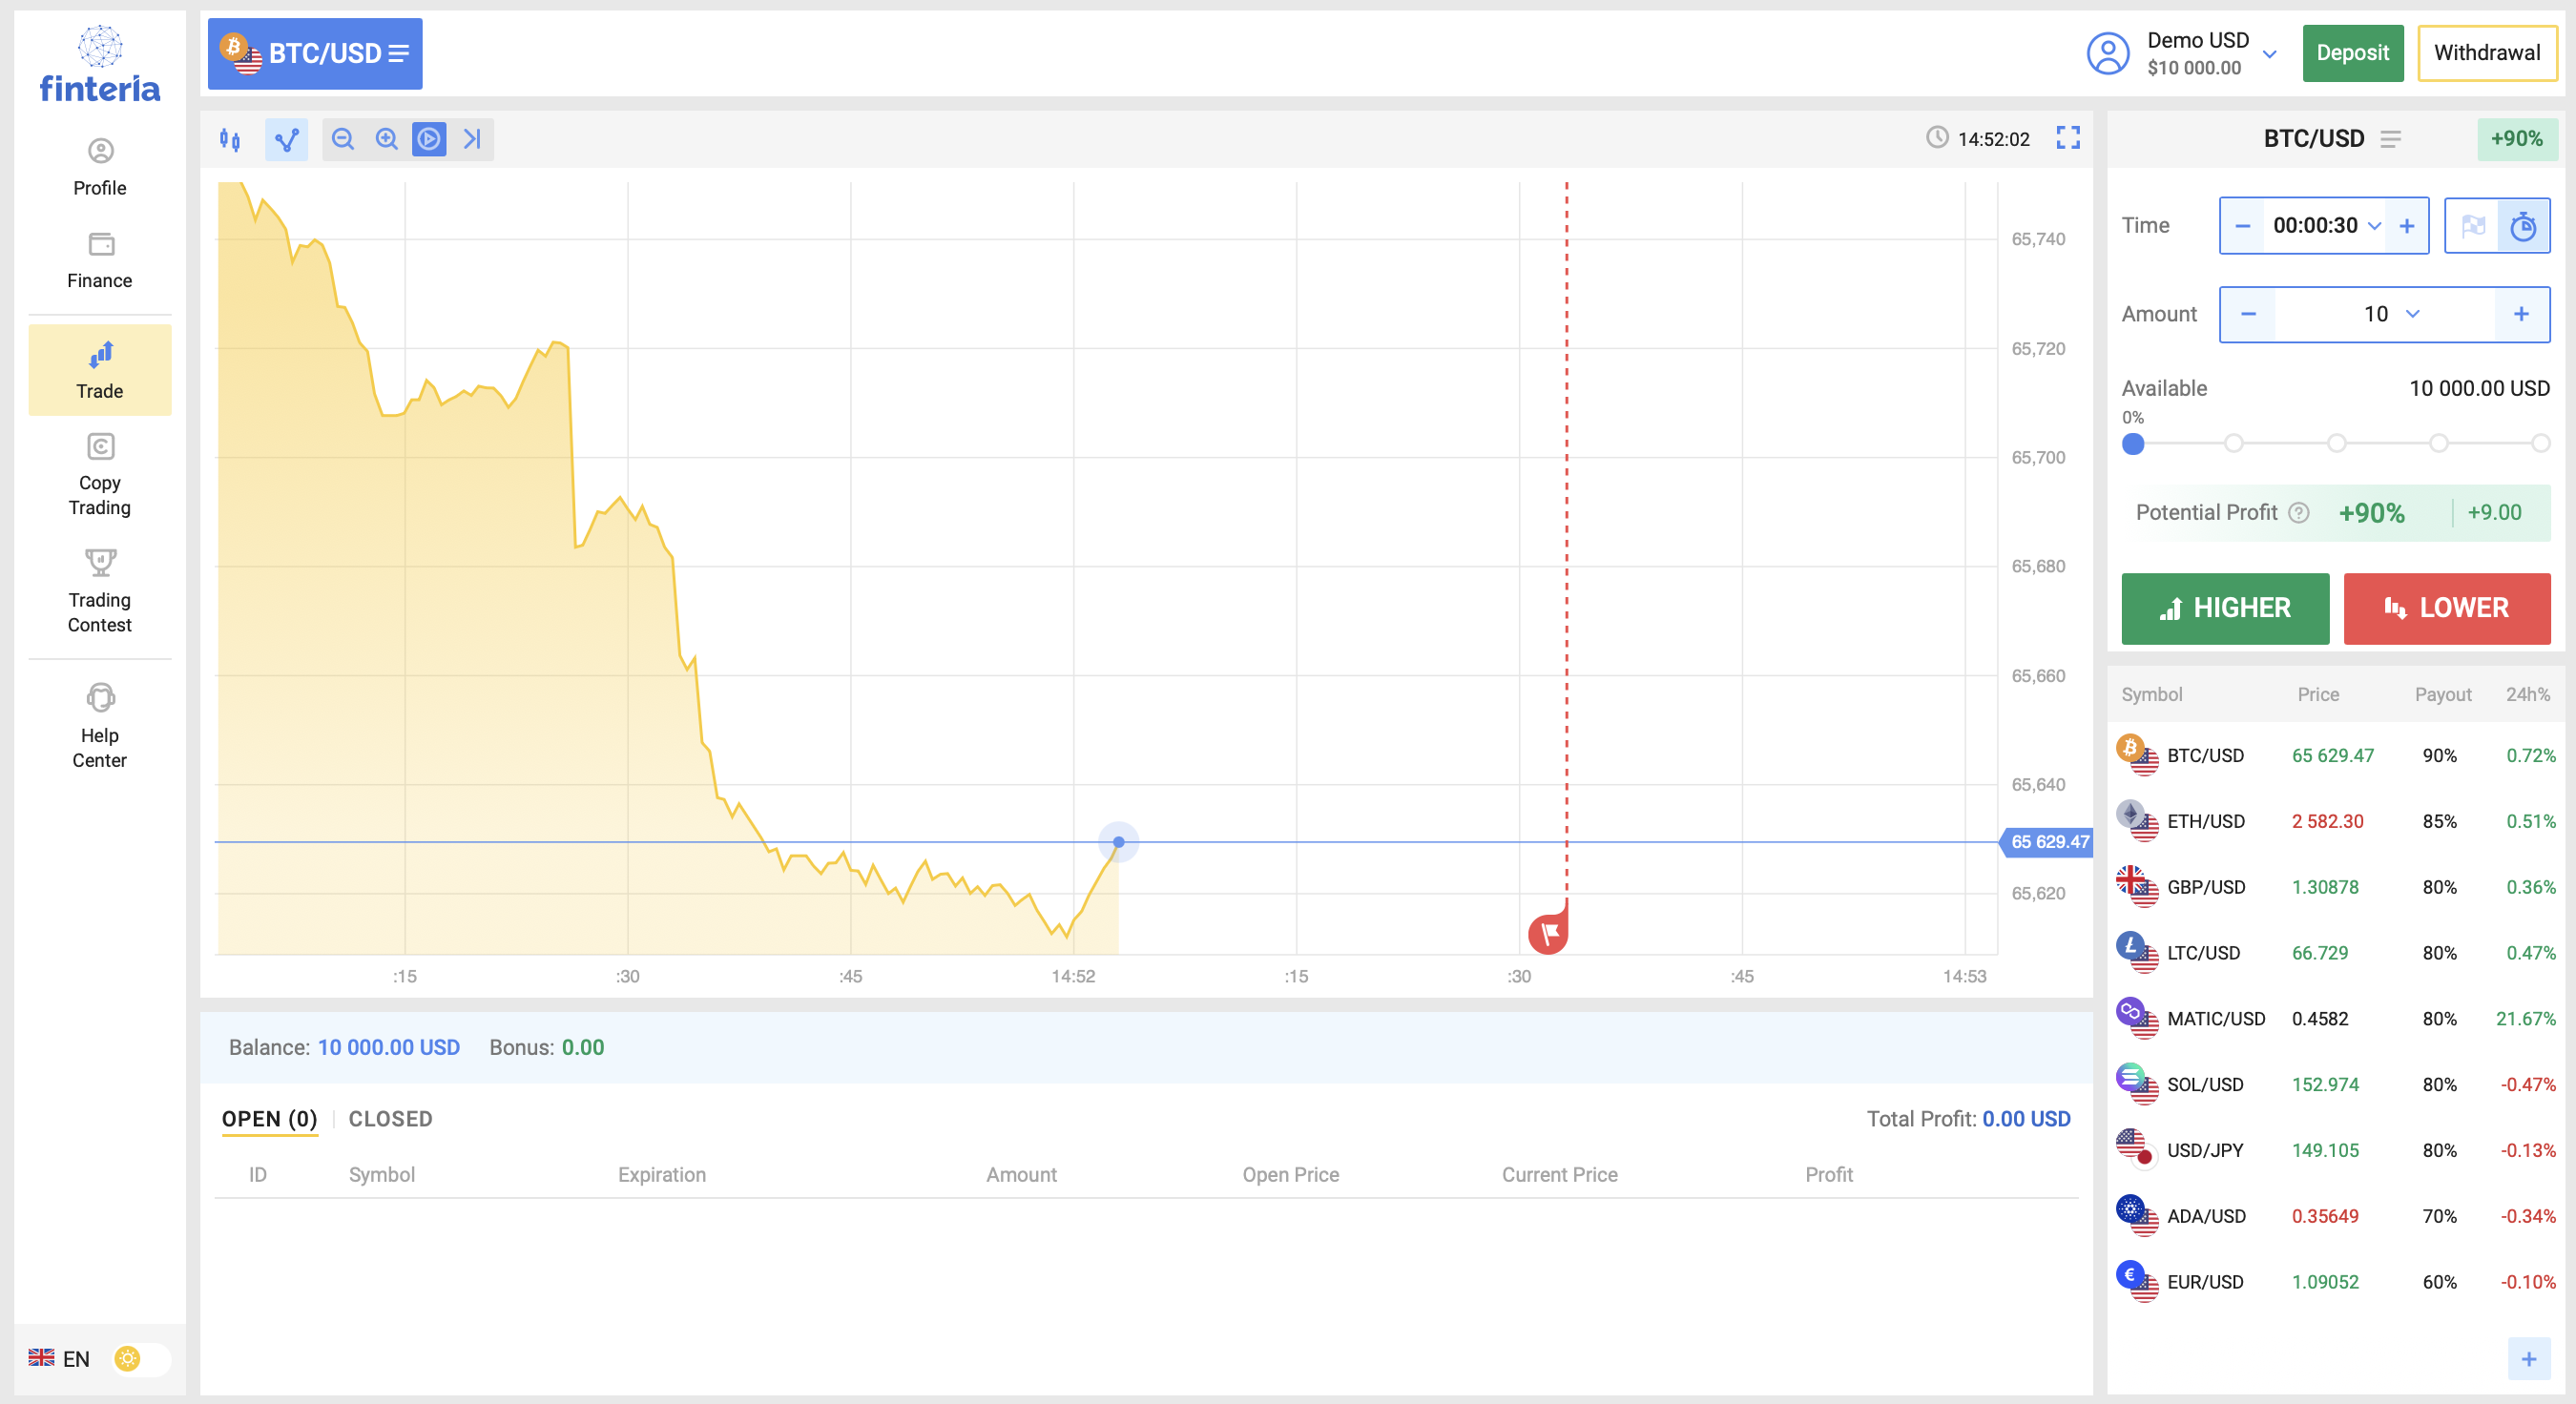The height and width of the screenshot is (1404, 2576).
Task: Open the Demo USD account dropdown
Action: (x=2269, y=54)
